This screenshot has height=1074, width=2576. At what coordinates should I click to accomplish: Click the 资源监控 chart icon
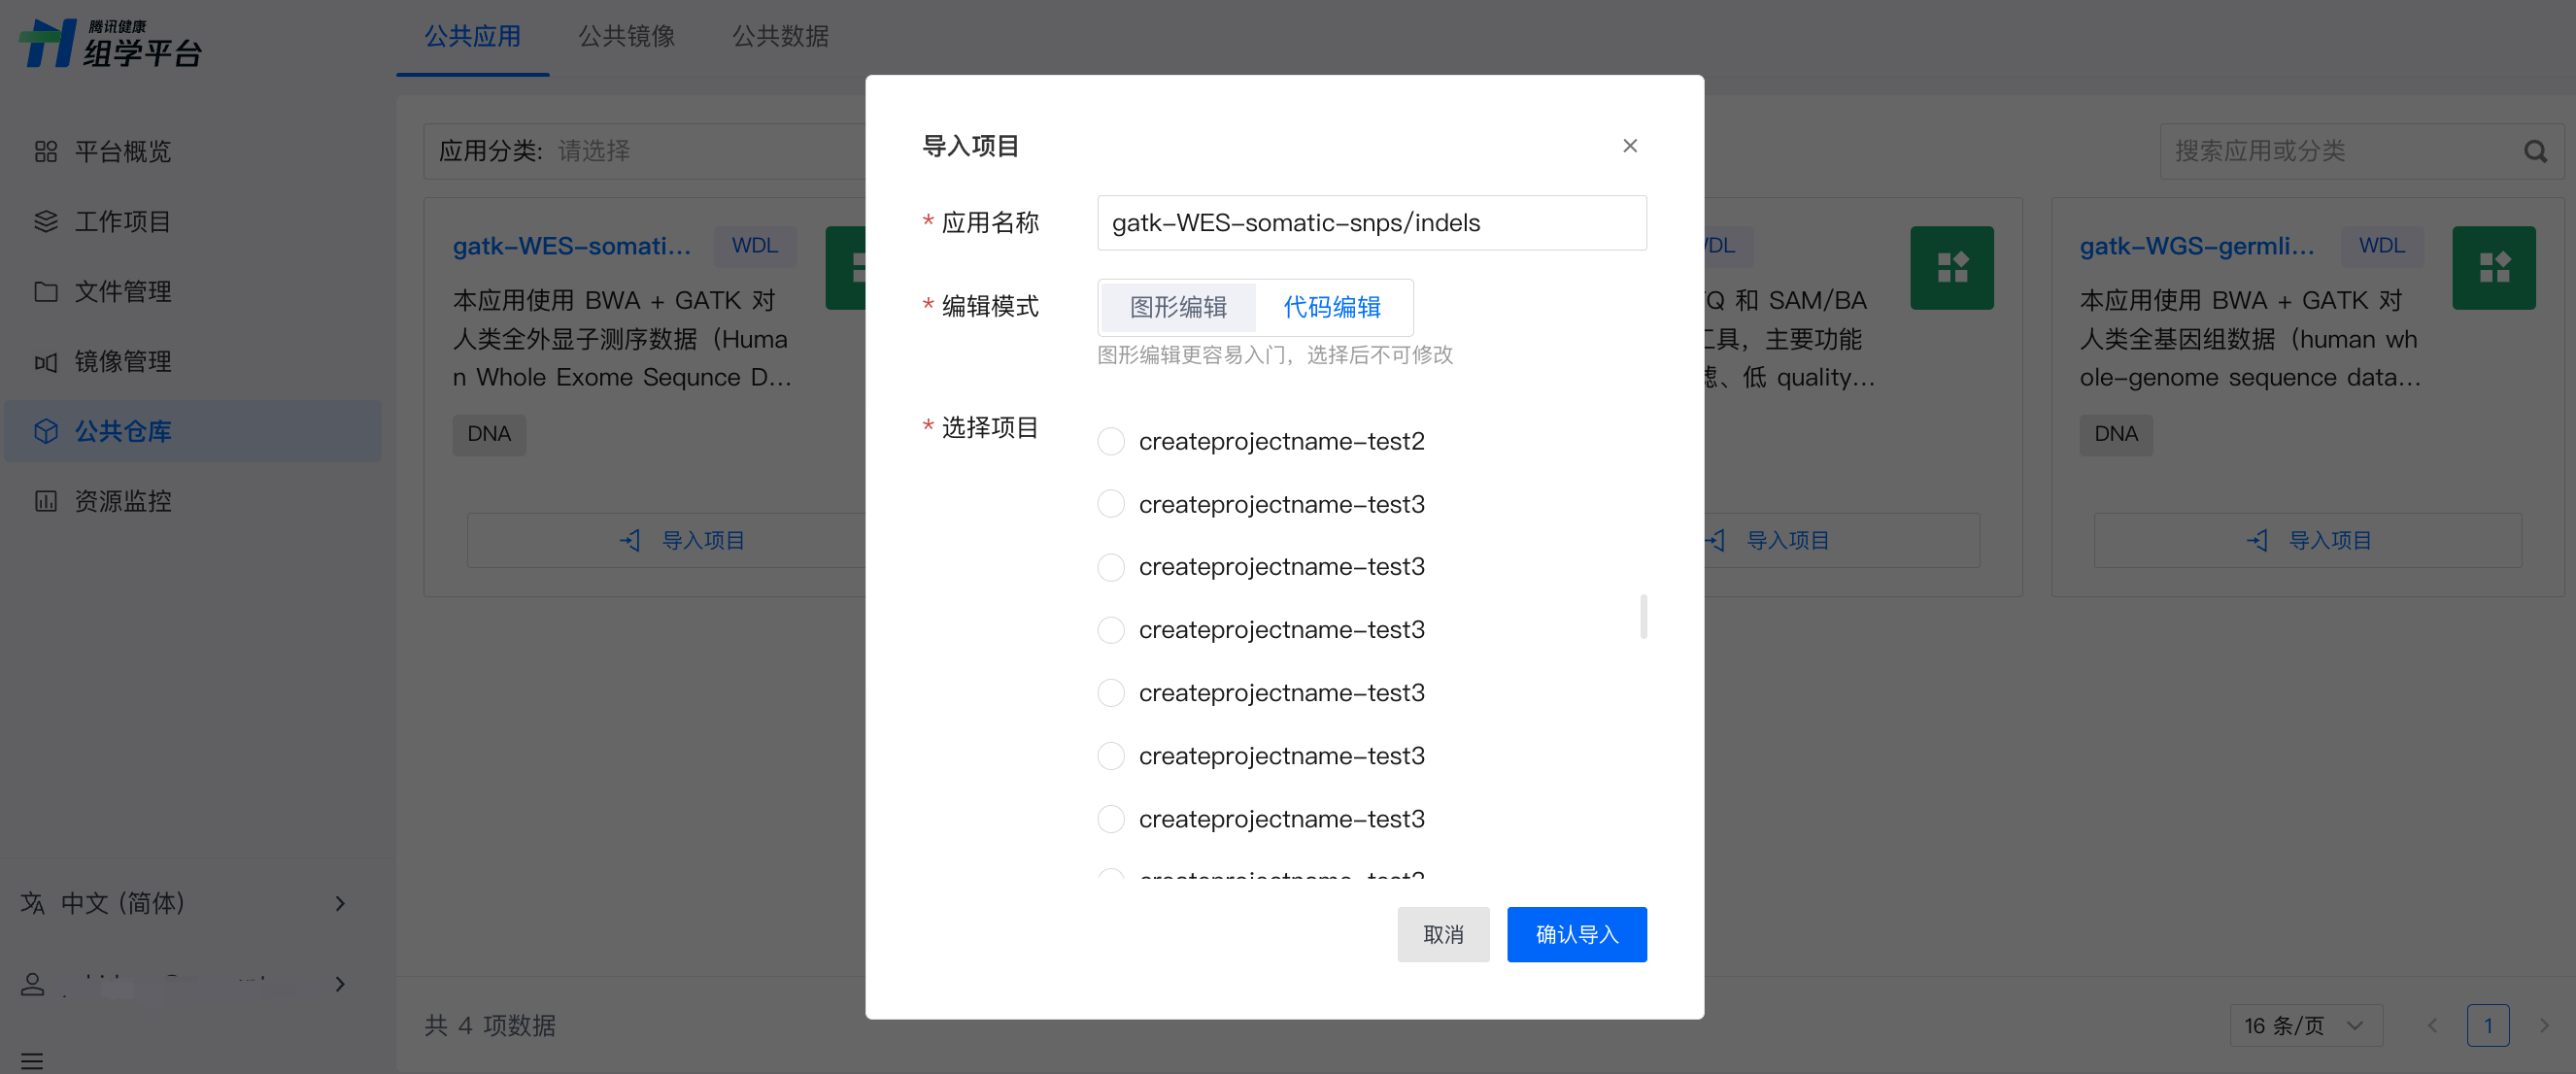point(46,501)
